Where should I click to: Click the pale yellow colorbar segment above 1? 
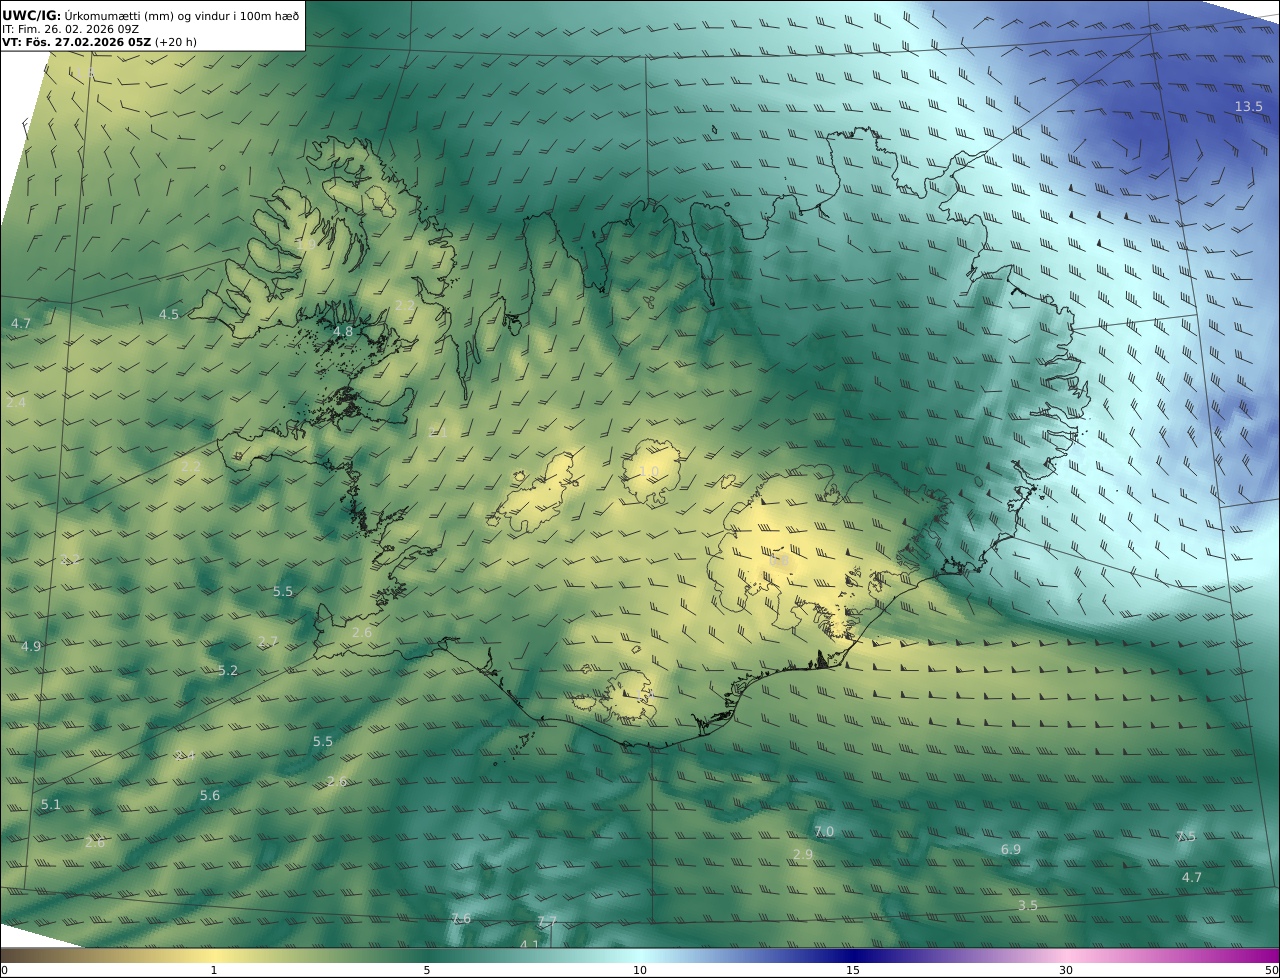[214, 955]
